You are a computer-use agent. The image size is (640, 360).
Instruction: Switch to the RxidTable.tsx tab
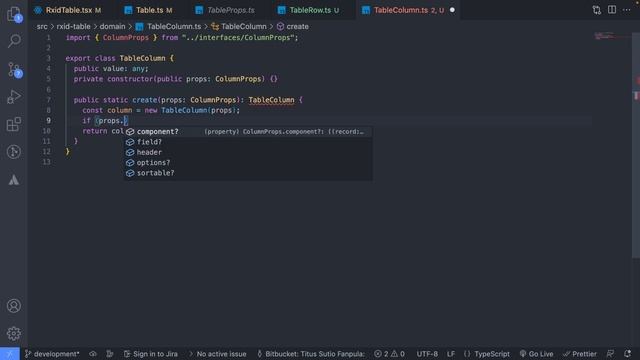click(x=68, y=10)
